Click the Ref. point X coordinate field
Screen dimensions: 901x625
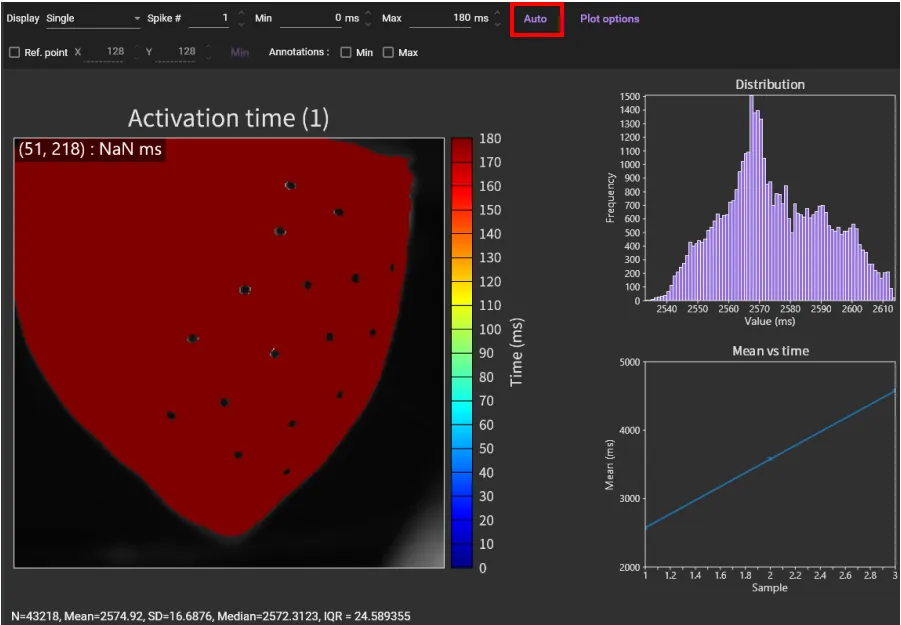point(108,53)
